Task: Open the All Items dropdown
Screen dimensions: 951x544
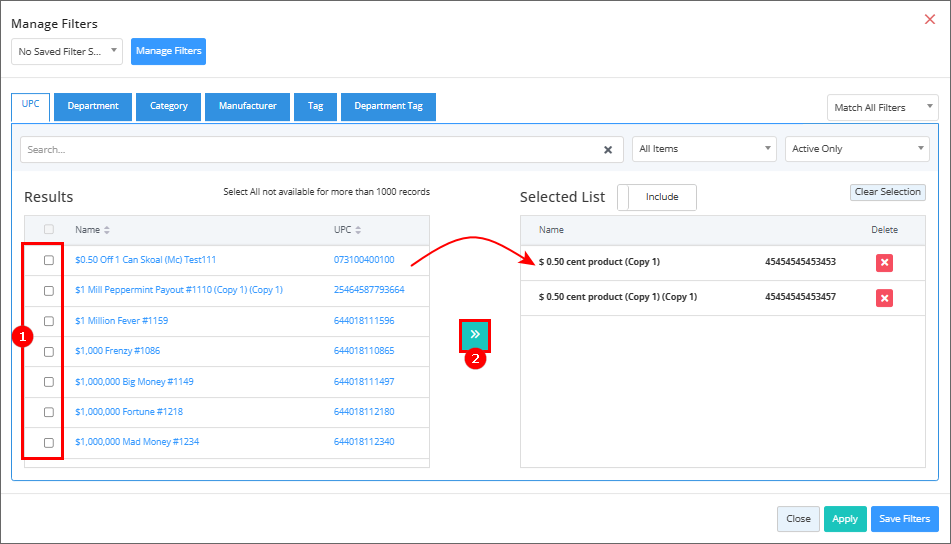Action: click(704, 149)
